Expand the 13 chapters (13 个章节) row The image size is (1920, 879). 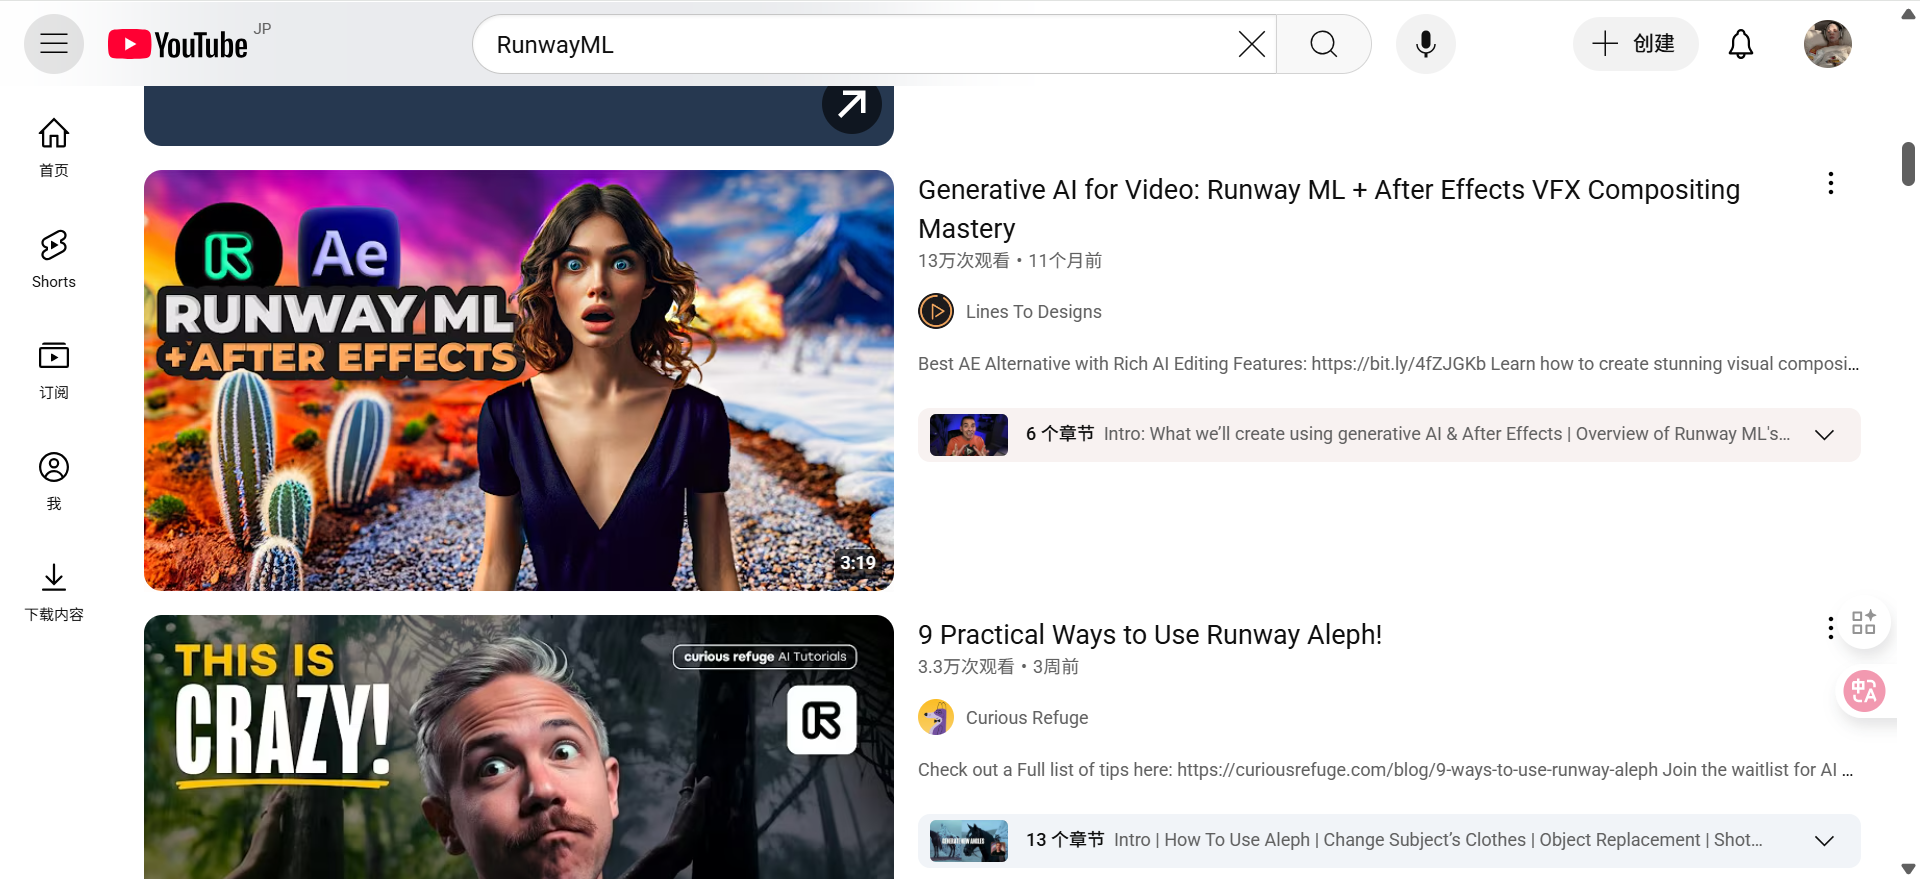click(x=1389, y=841)
